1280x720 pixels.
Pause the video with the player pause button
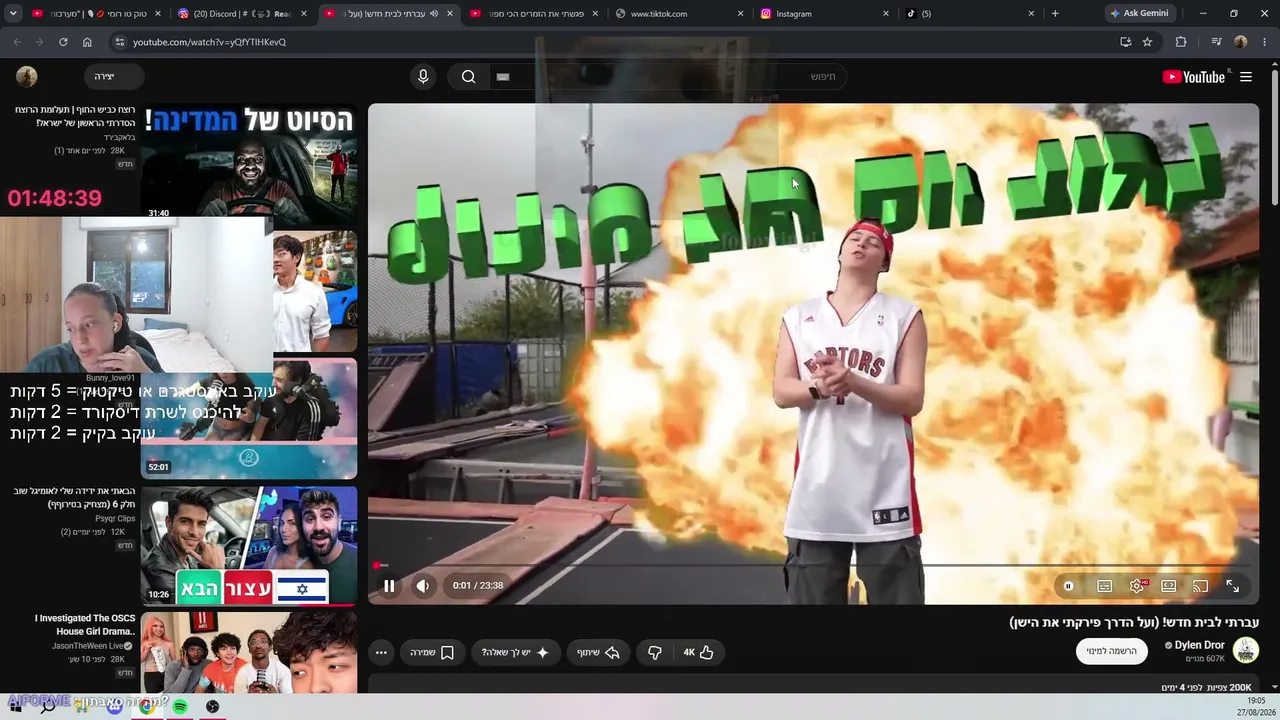coord(389,586)
